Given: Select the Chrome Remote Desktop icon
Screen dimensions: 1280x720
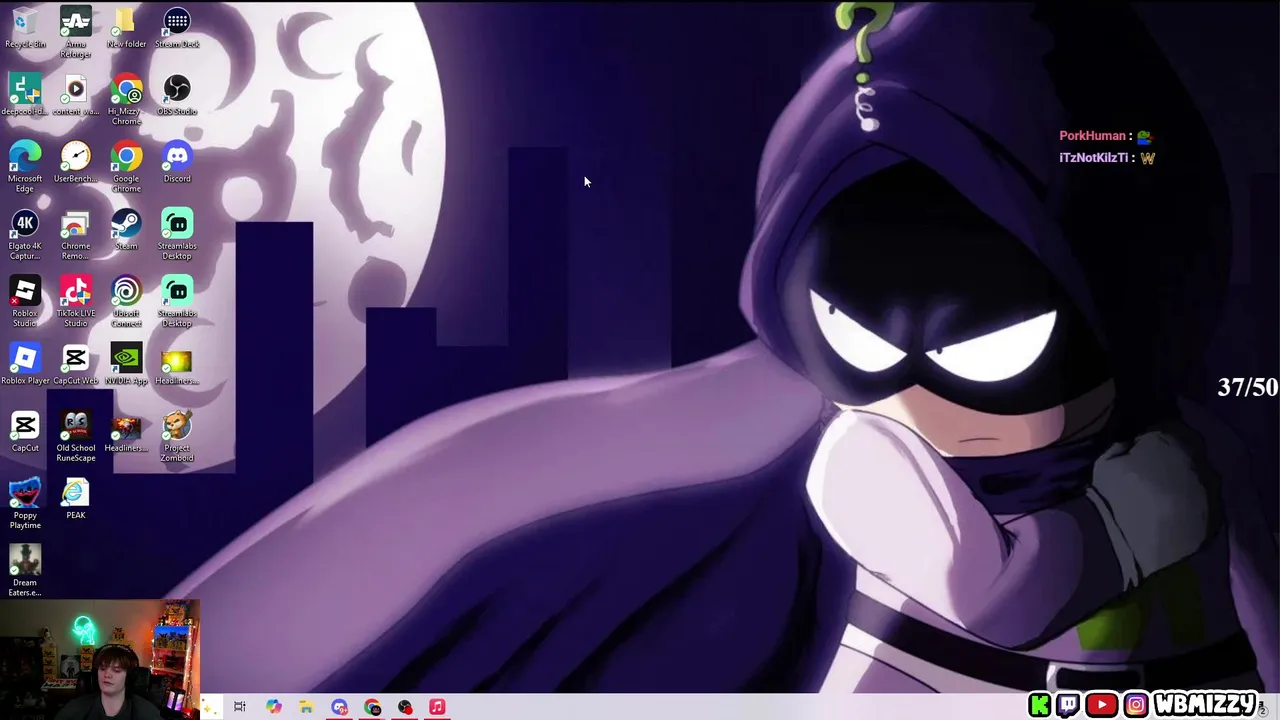Looking at the screenshot, I should [x=75, y=234].
